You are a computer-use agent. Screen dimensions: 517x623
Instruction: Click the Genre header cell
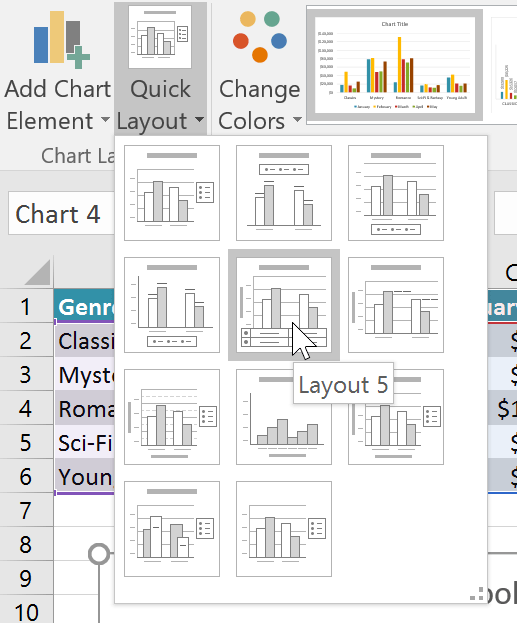pyautogui.click(x=84, y=306)
